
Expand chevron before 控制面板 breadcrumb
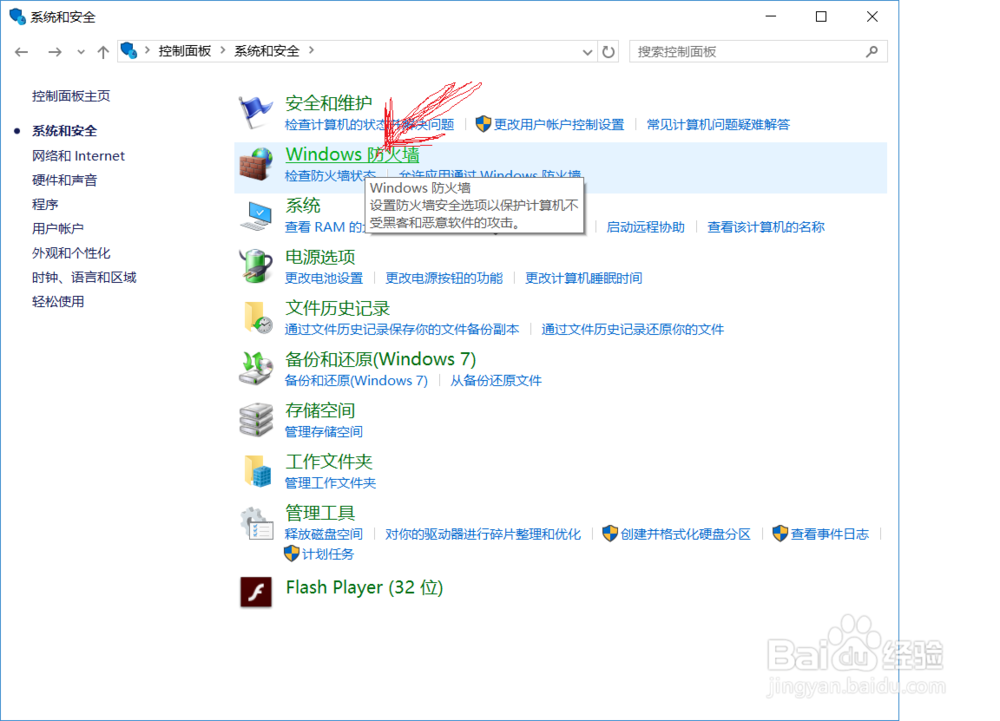147,50
